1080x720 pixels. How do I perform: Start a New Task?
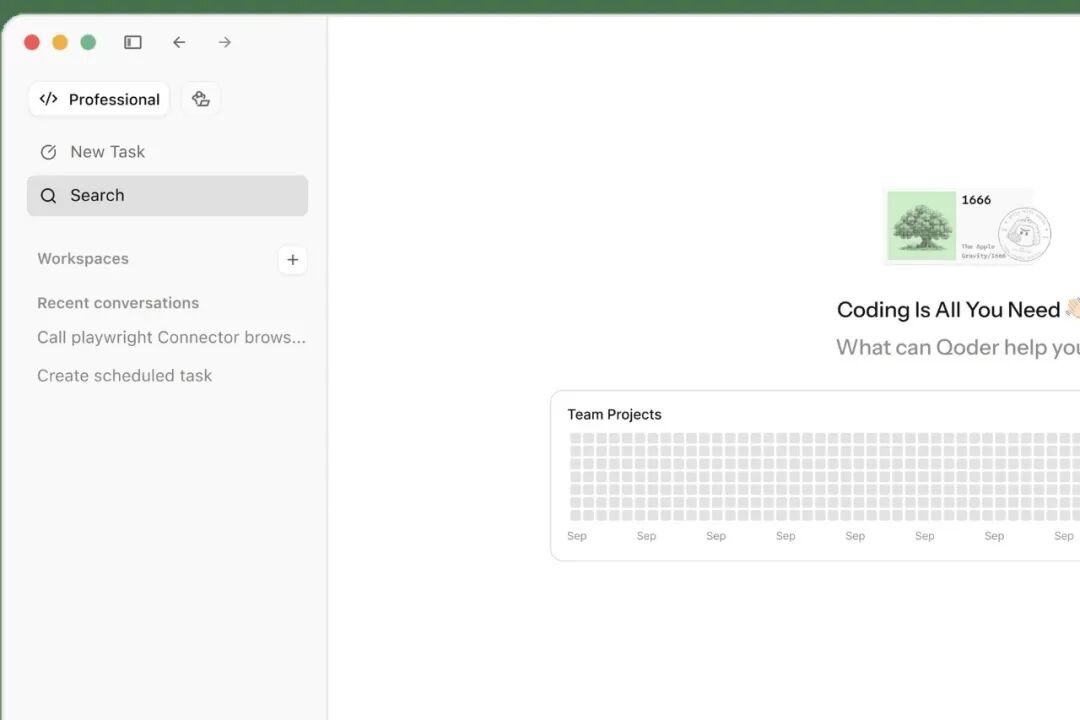coord(167,152)
